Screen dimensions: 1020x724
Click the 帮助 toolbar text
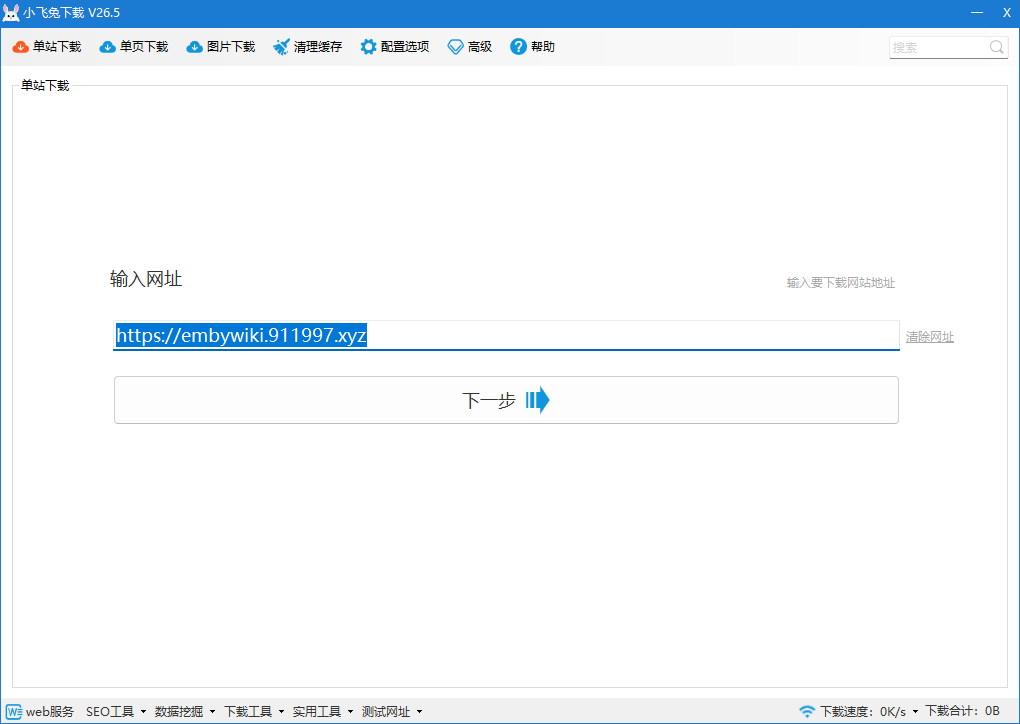(543, 47)
